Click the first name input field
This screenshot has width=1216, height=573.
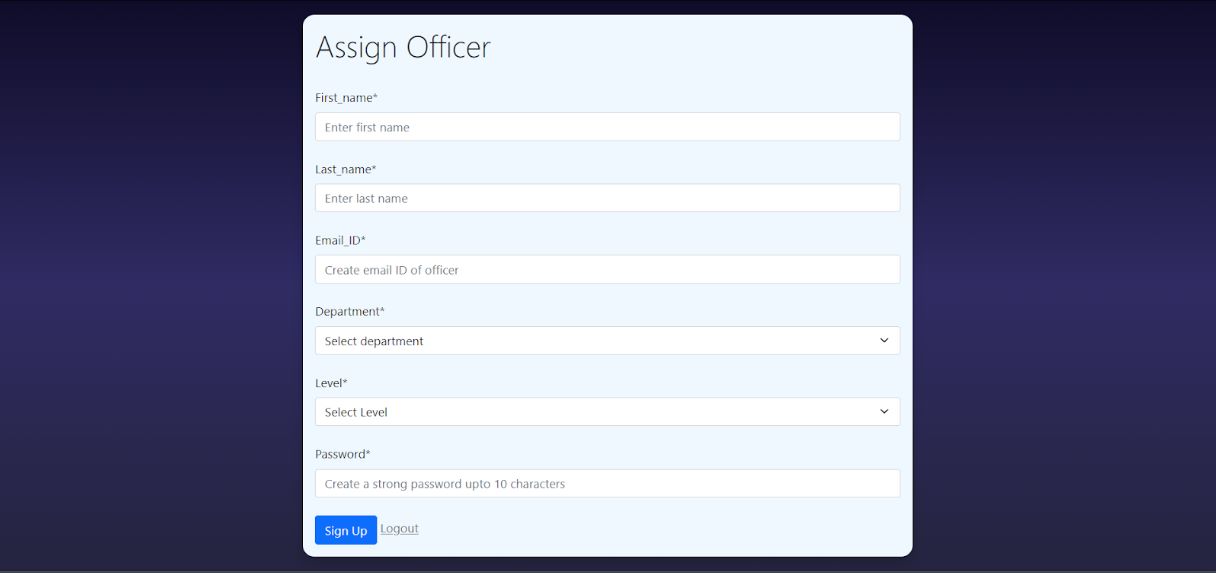pyautogui.click(x=607, y=127)
